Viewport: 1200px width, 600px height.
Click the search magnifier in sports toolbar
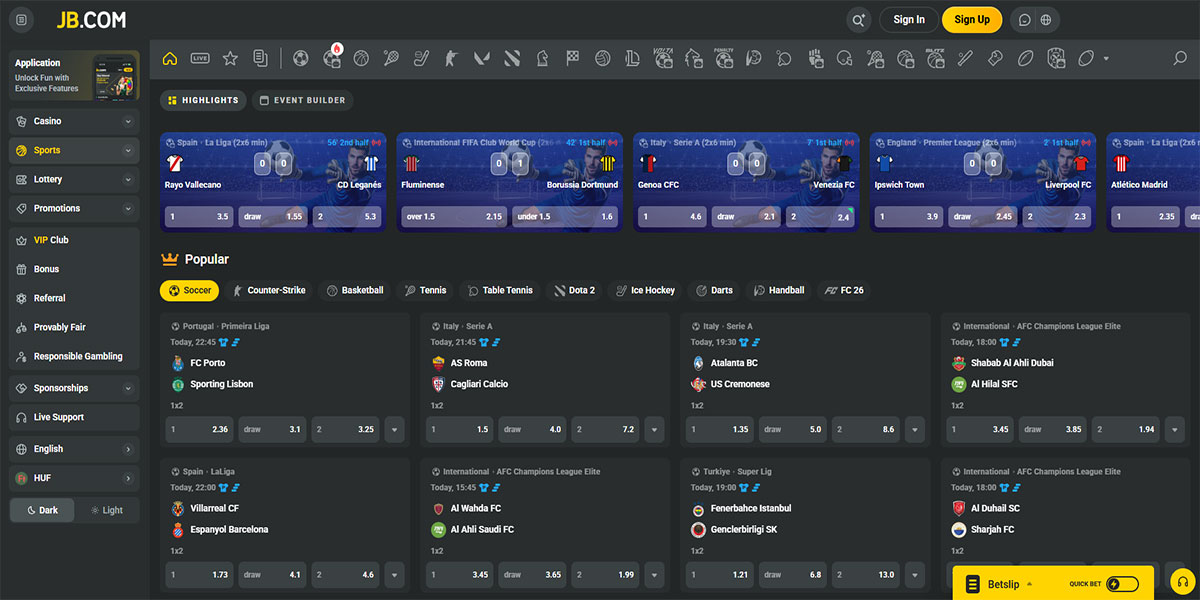click(1180, 59)
